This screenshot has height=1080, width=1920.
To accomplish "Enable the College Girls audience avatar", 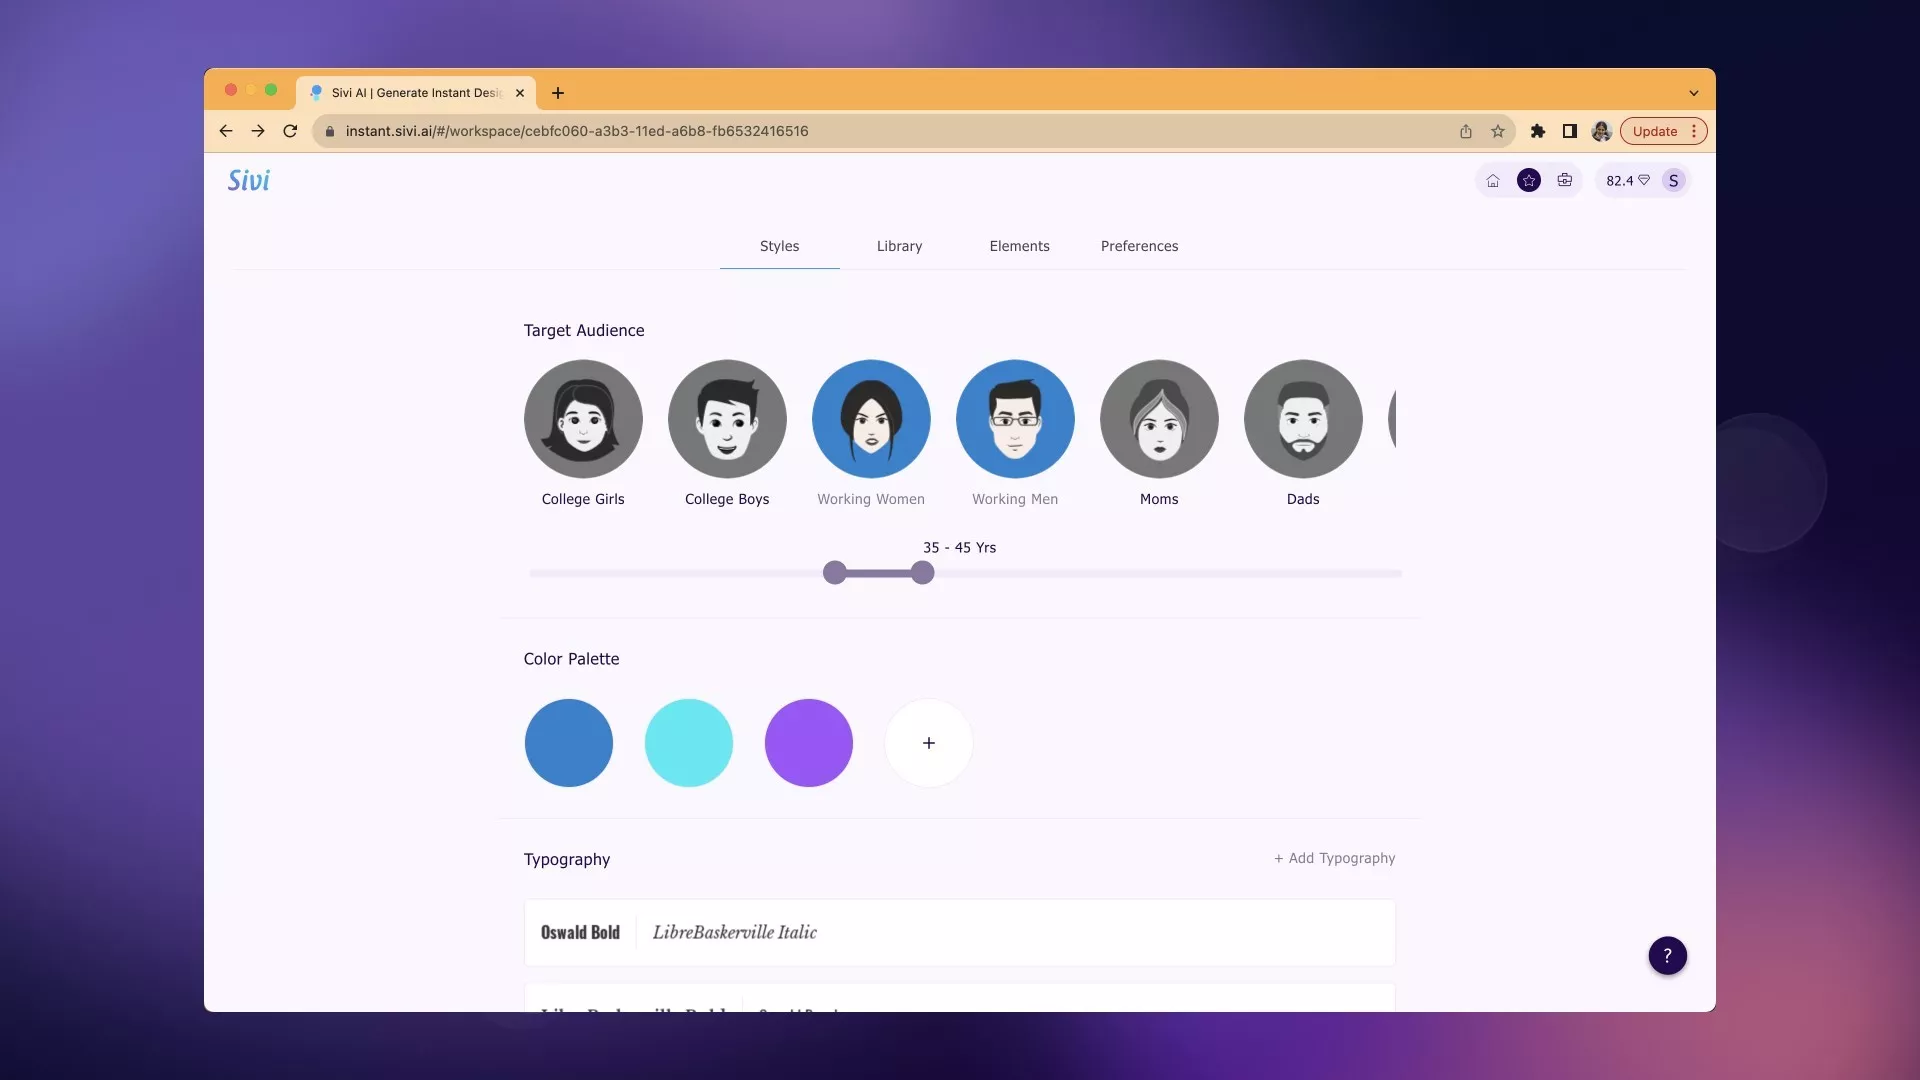I will 582,419.
